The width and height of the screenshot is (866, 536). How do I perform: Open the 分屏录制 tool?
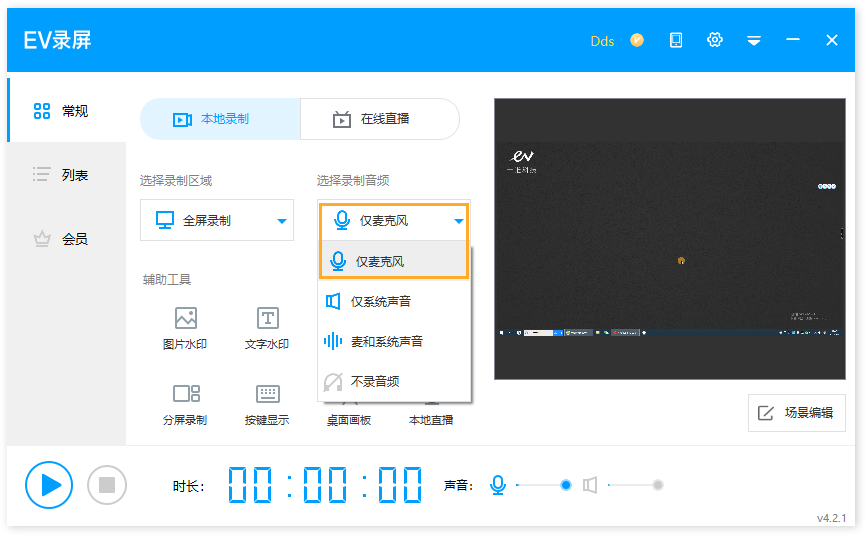[185, 404]
